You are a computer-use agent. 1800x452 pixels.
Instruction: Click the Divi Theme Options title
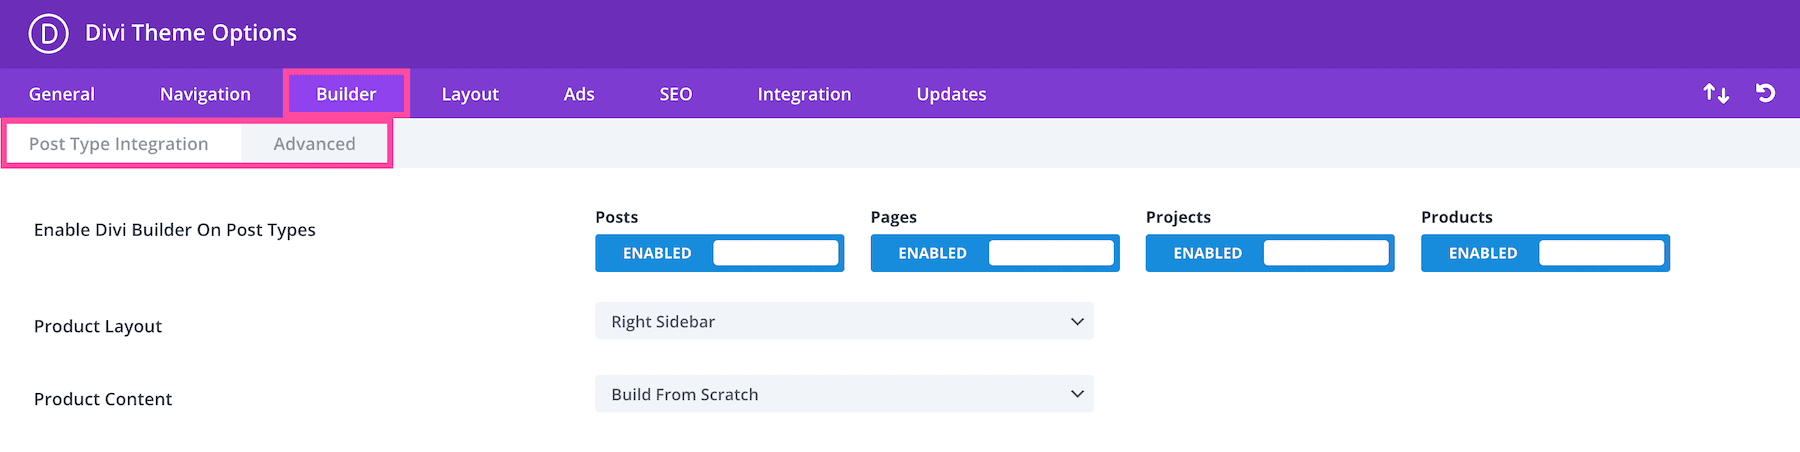point(191,33)
